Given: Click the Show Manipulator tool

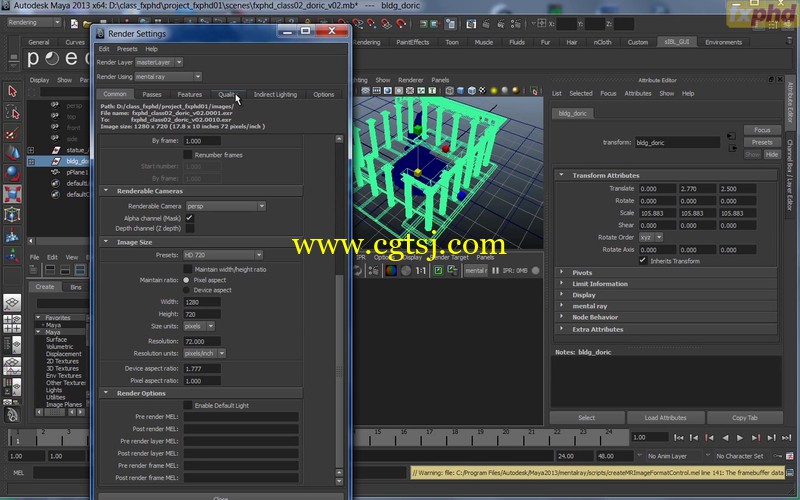Looking at the screenshot, I should point(12,255).
